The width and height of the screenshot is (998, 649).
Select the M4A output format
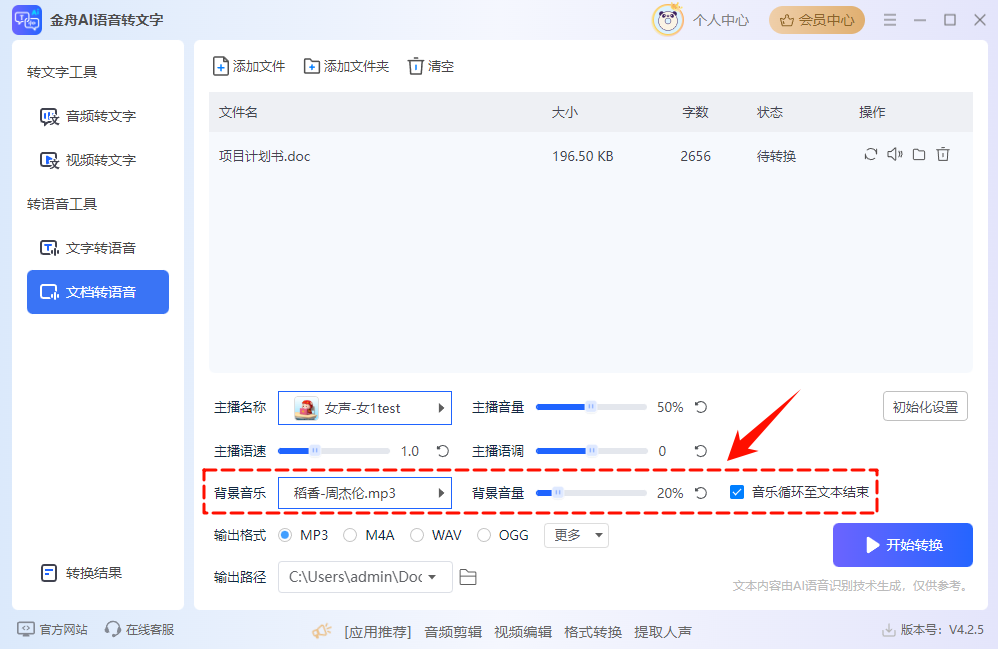pyautogui.click(x=351, y=535)
